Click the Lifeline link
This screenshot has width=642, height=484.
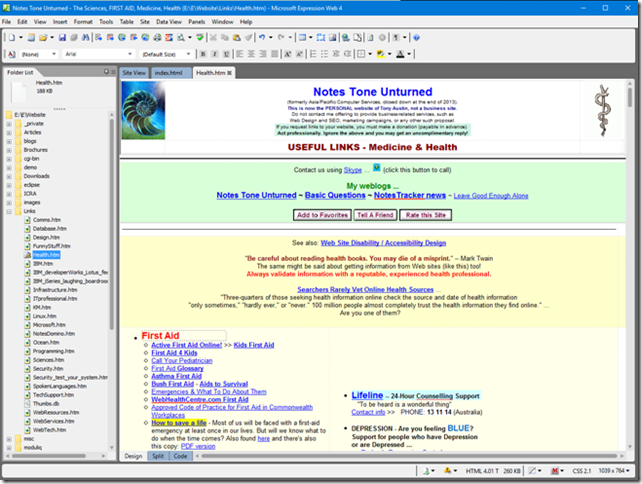pos(367,395)
